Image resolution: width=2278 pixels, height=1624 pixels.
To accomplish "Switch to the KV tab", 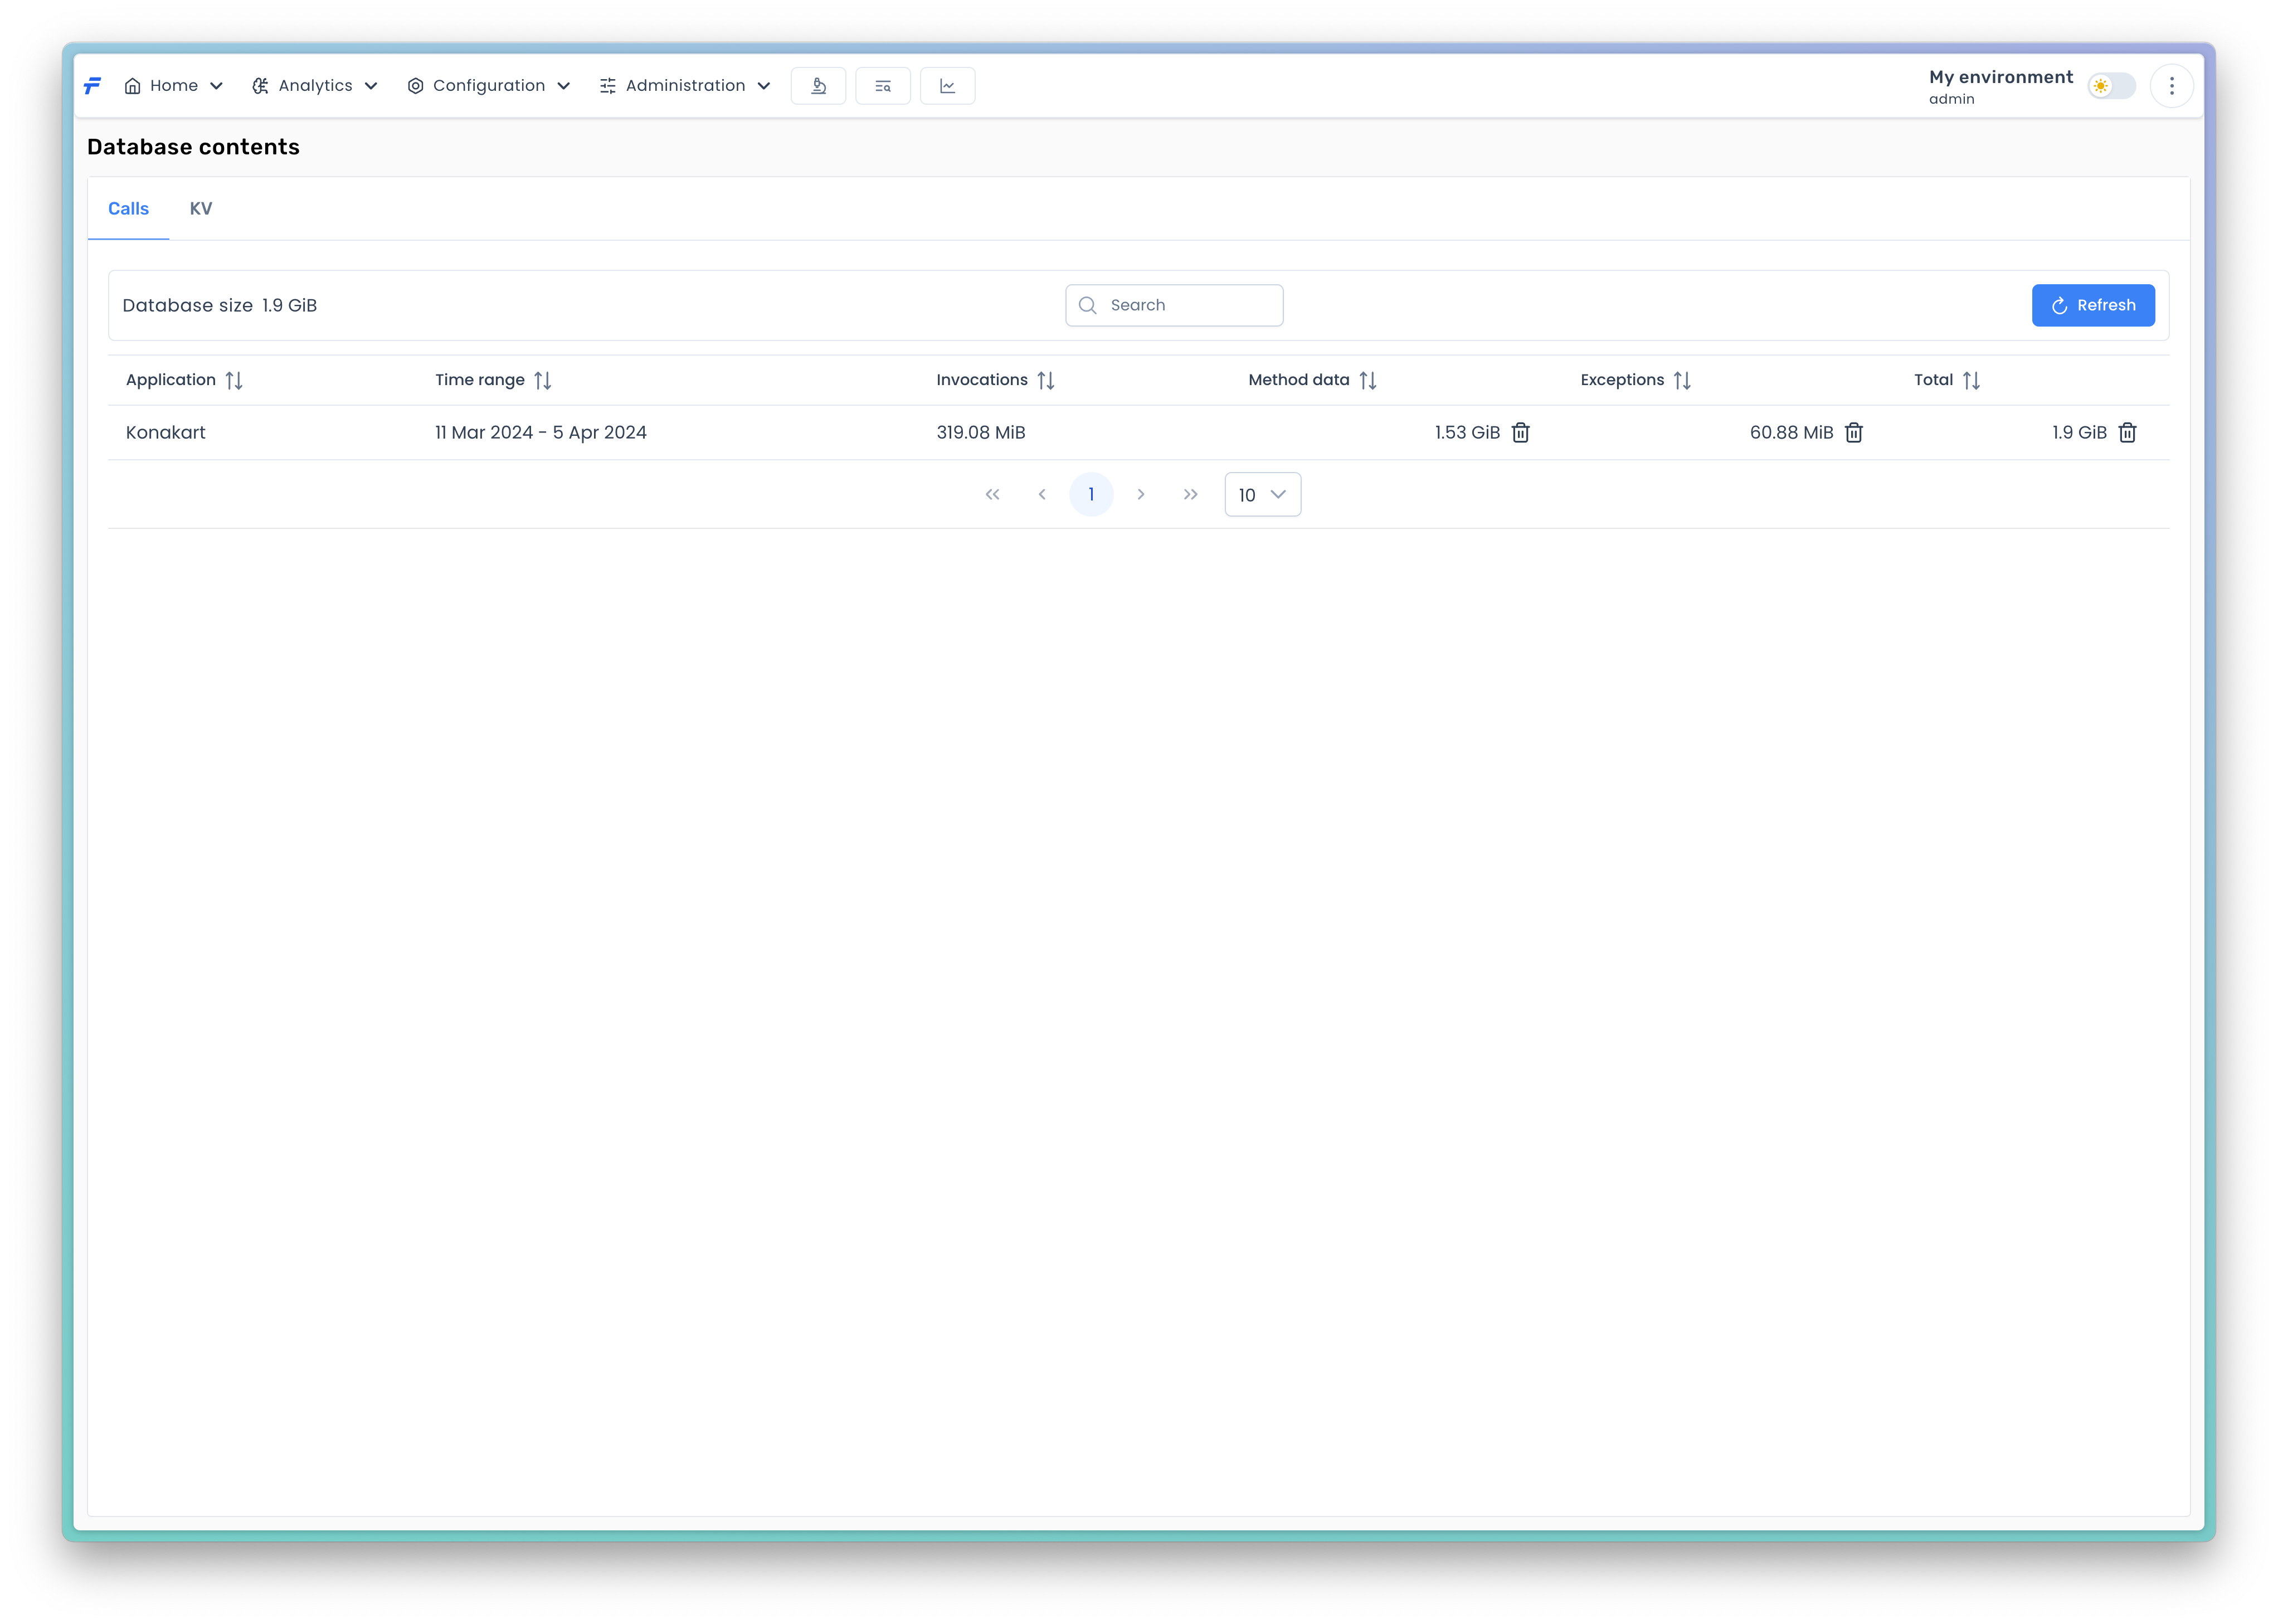I will click(x=201, y=209).
